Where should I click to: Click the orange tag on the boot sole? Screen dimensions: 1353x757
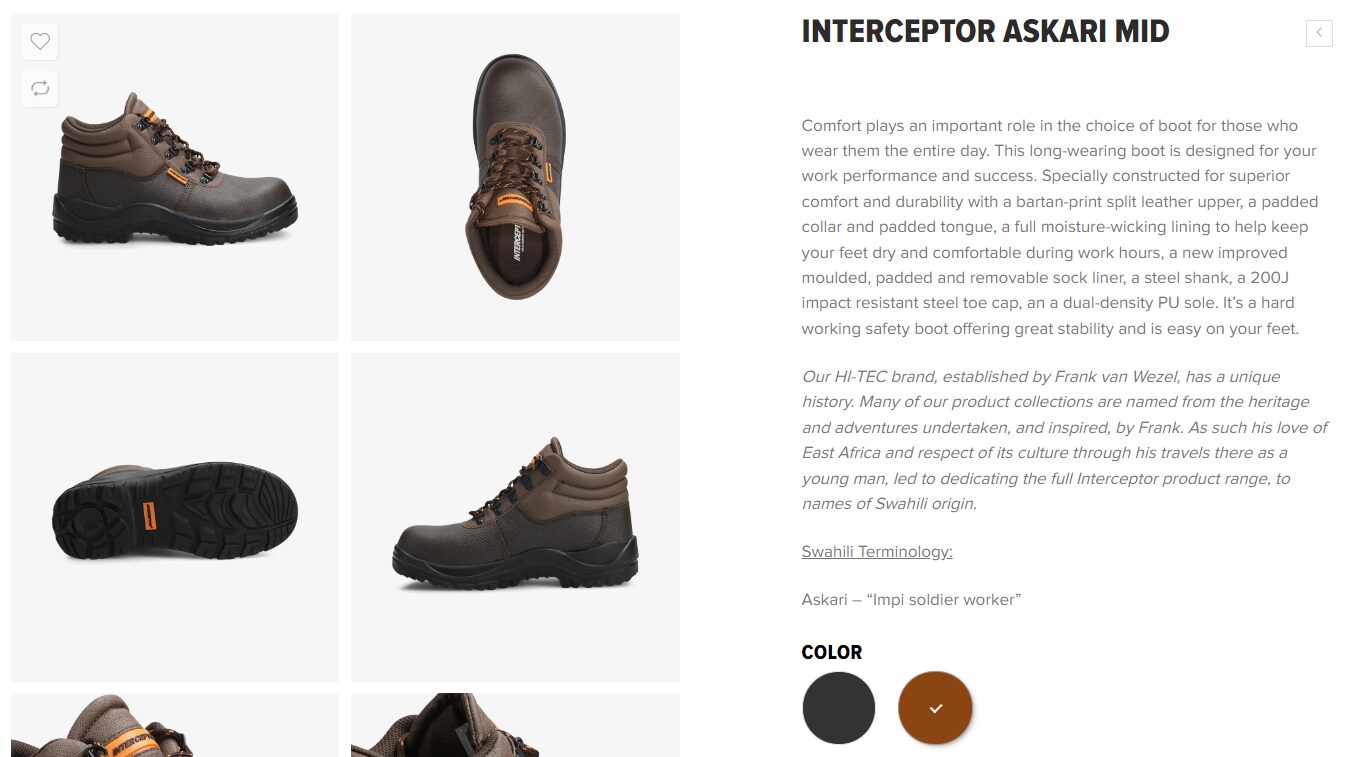(x=150, y=514)
